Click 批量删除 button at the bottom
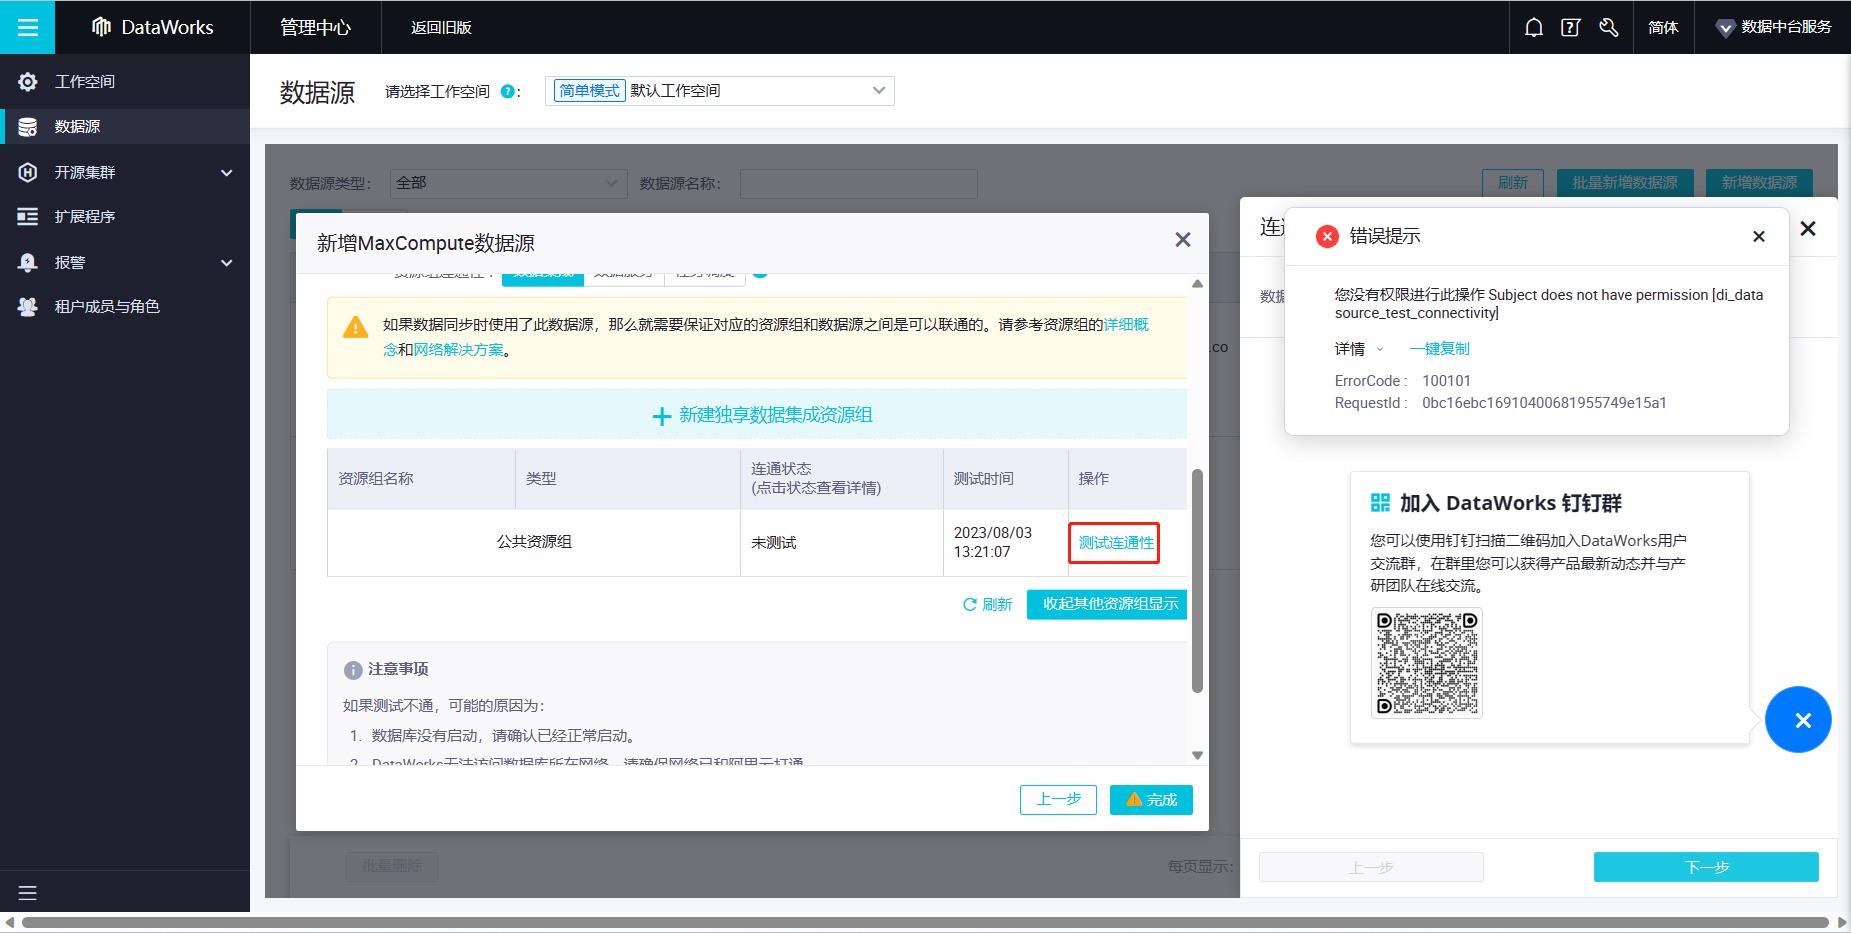 pos(392,866)
